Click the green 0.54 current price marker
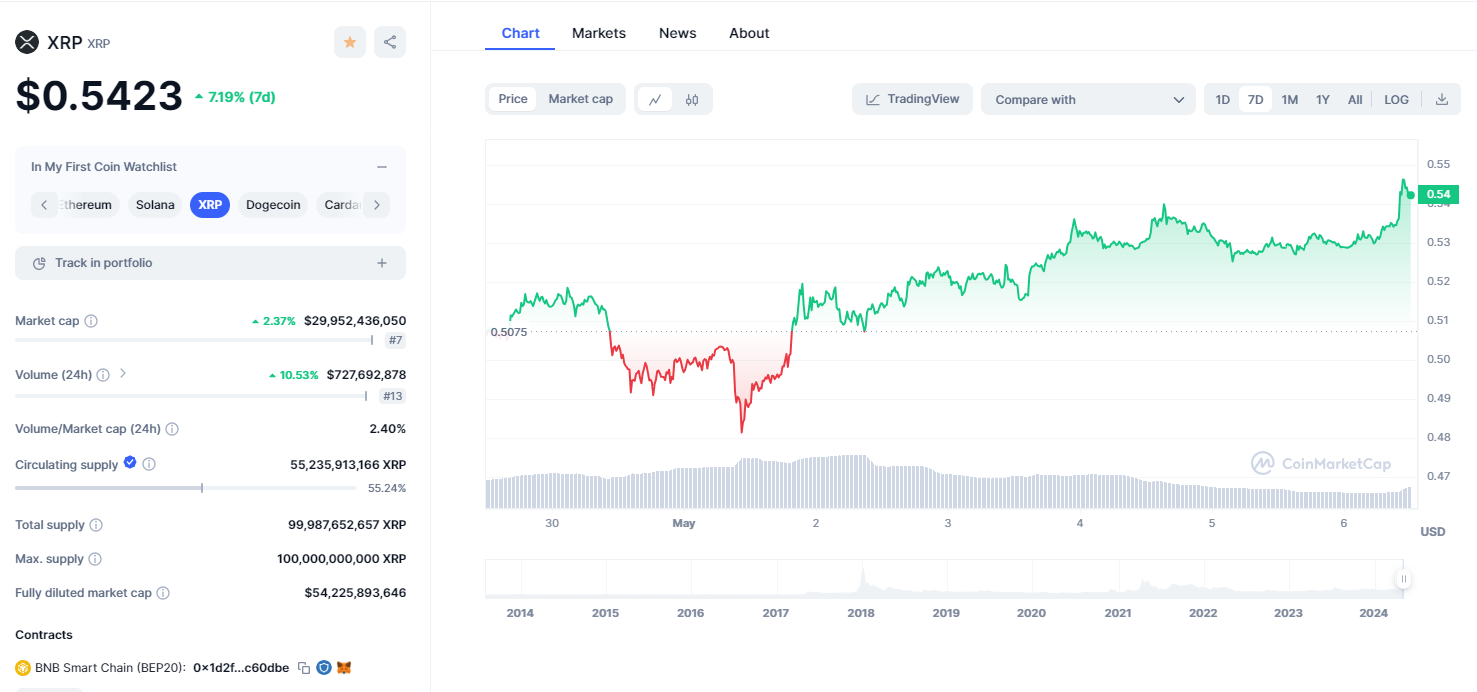 pos(1438,194)
